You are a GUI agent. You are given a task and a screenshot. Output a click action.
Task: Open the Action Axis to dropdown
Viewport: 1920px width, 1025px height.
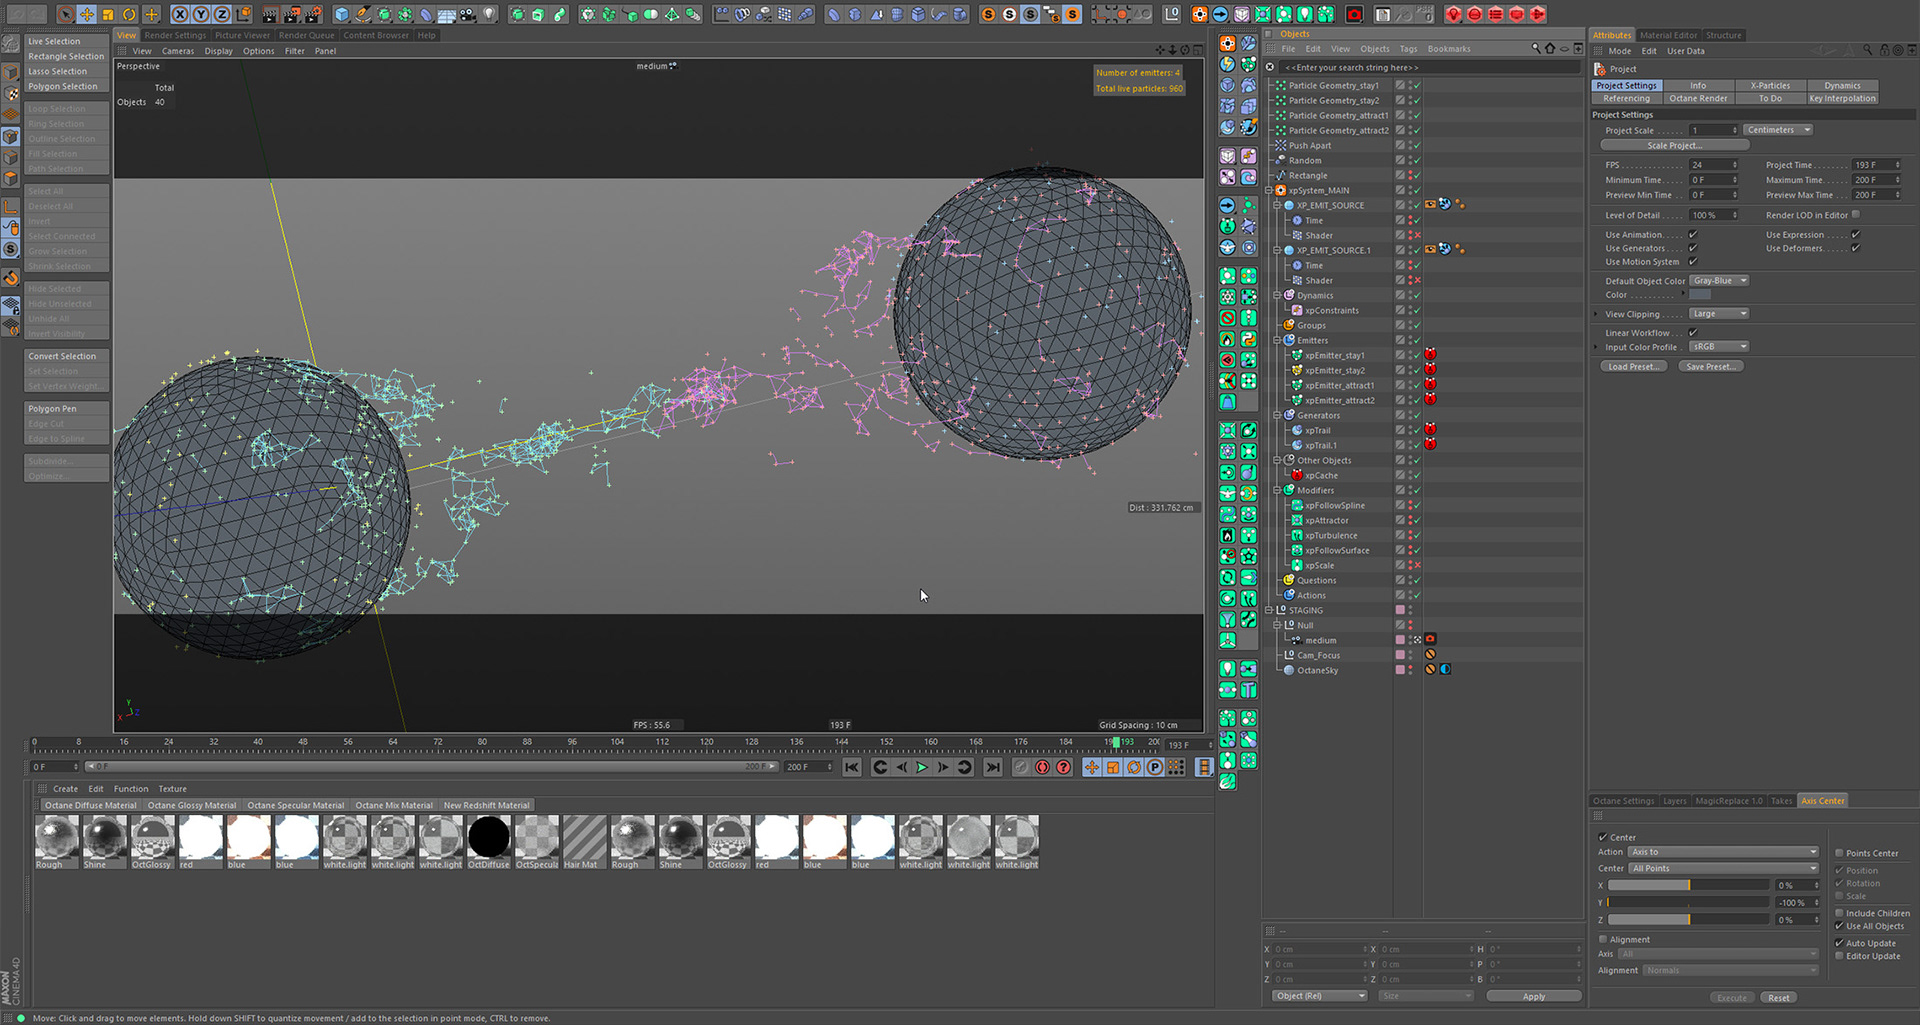1723,852
